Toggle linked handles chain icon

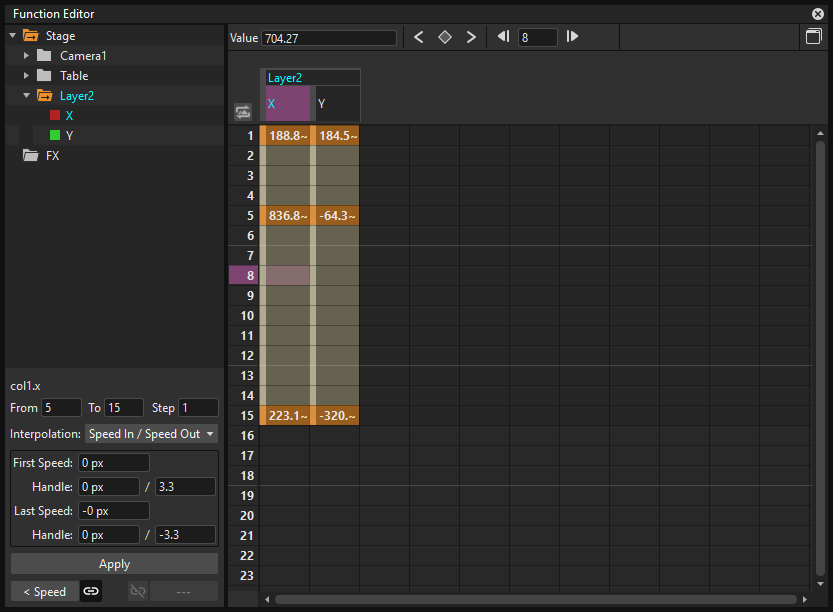91,591
